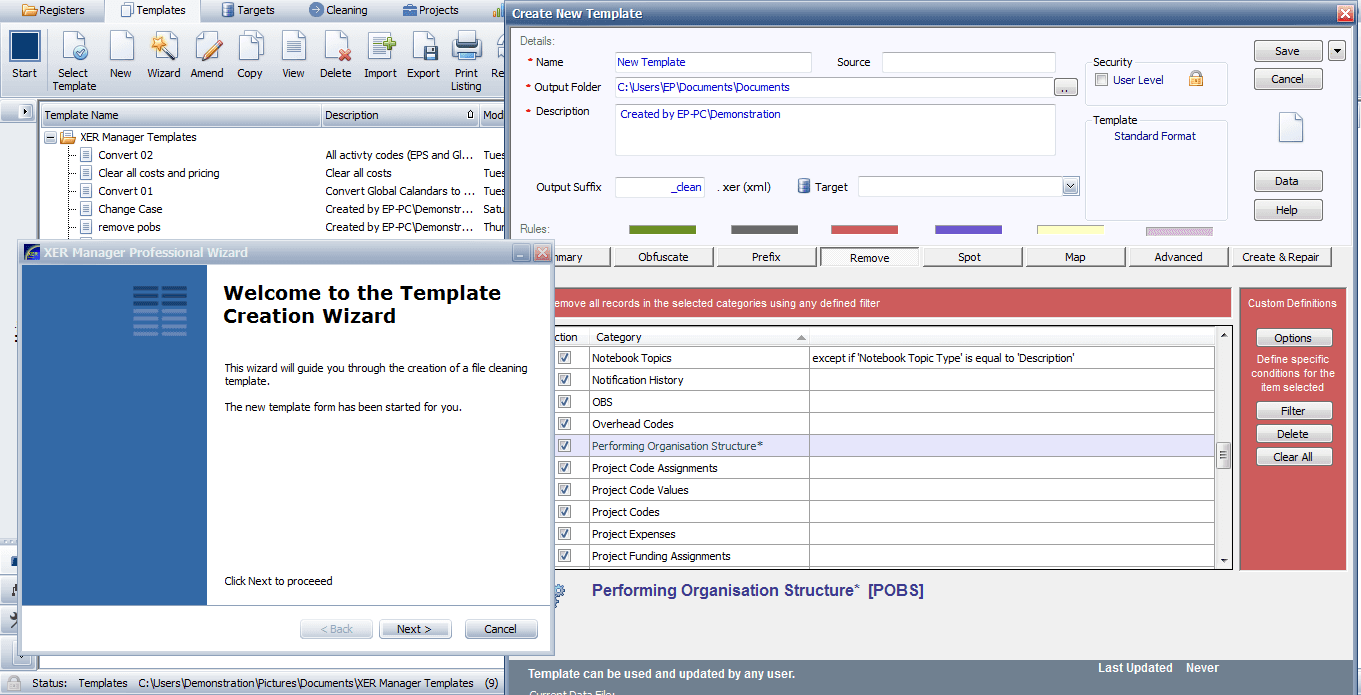Select the Map rules tab
This screenshot has height=695, width=1361.
click(x=1075, y=257)
